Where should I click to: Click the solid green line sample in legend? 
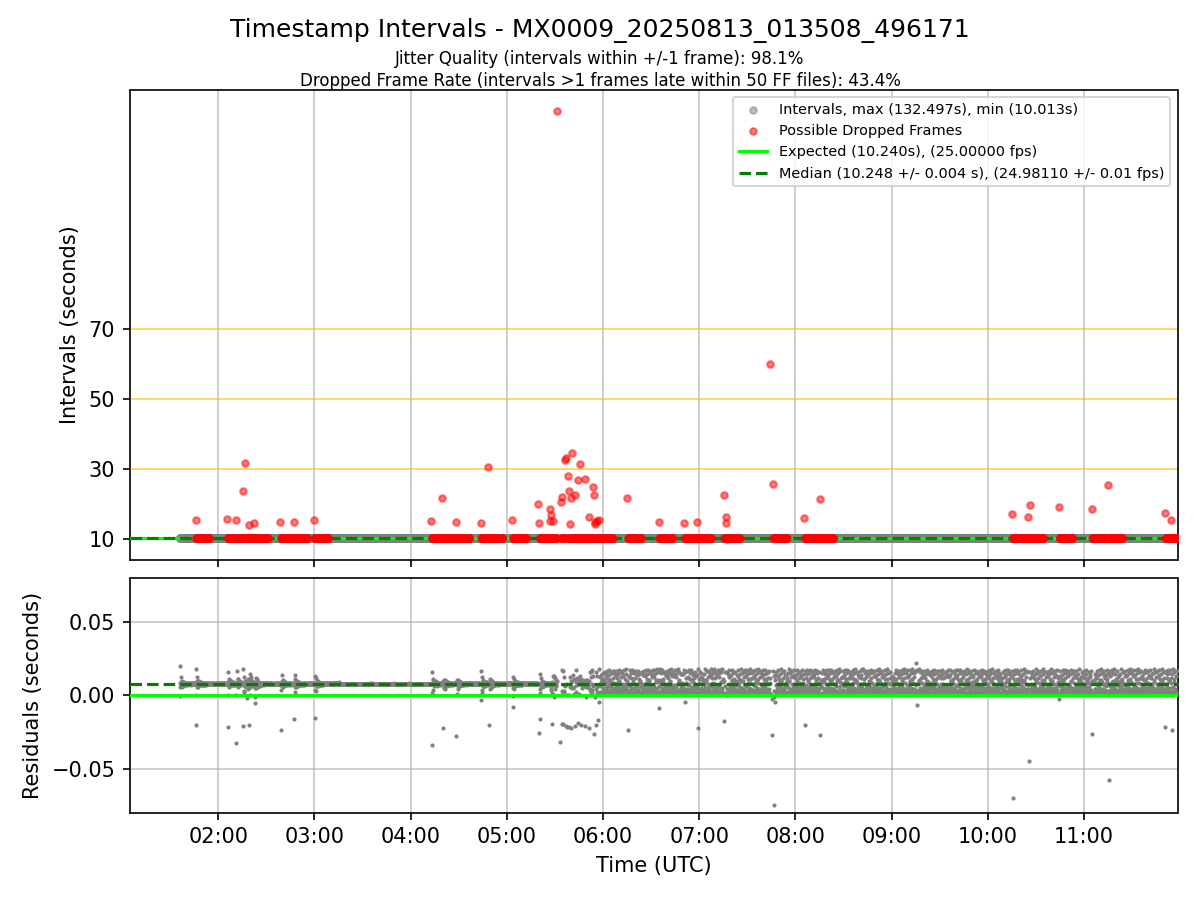point(754,152)
